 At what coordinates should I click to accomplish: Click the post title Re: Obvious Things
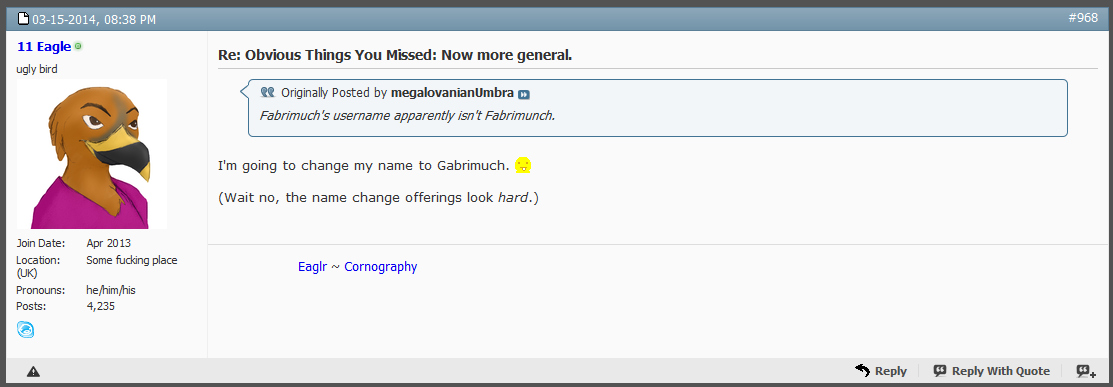(395, 55)
